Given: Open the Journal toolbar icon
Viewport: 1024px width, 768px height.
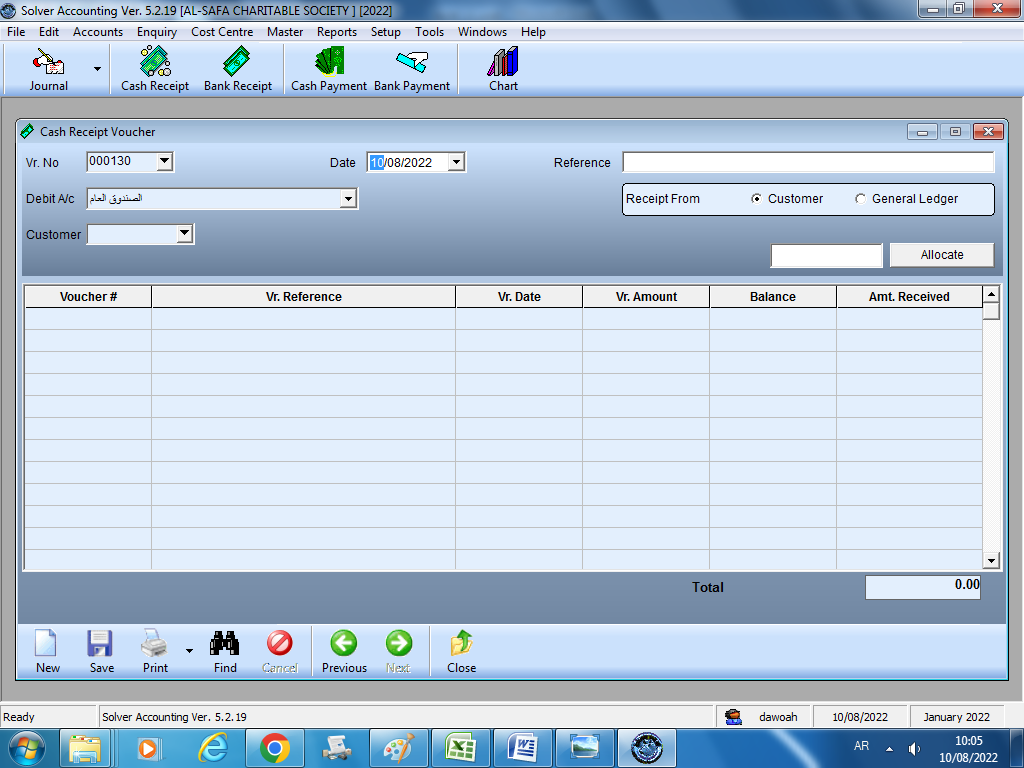Looking at the screenshot, I should tap(48, 70).
